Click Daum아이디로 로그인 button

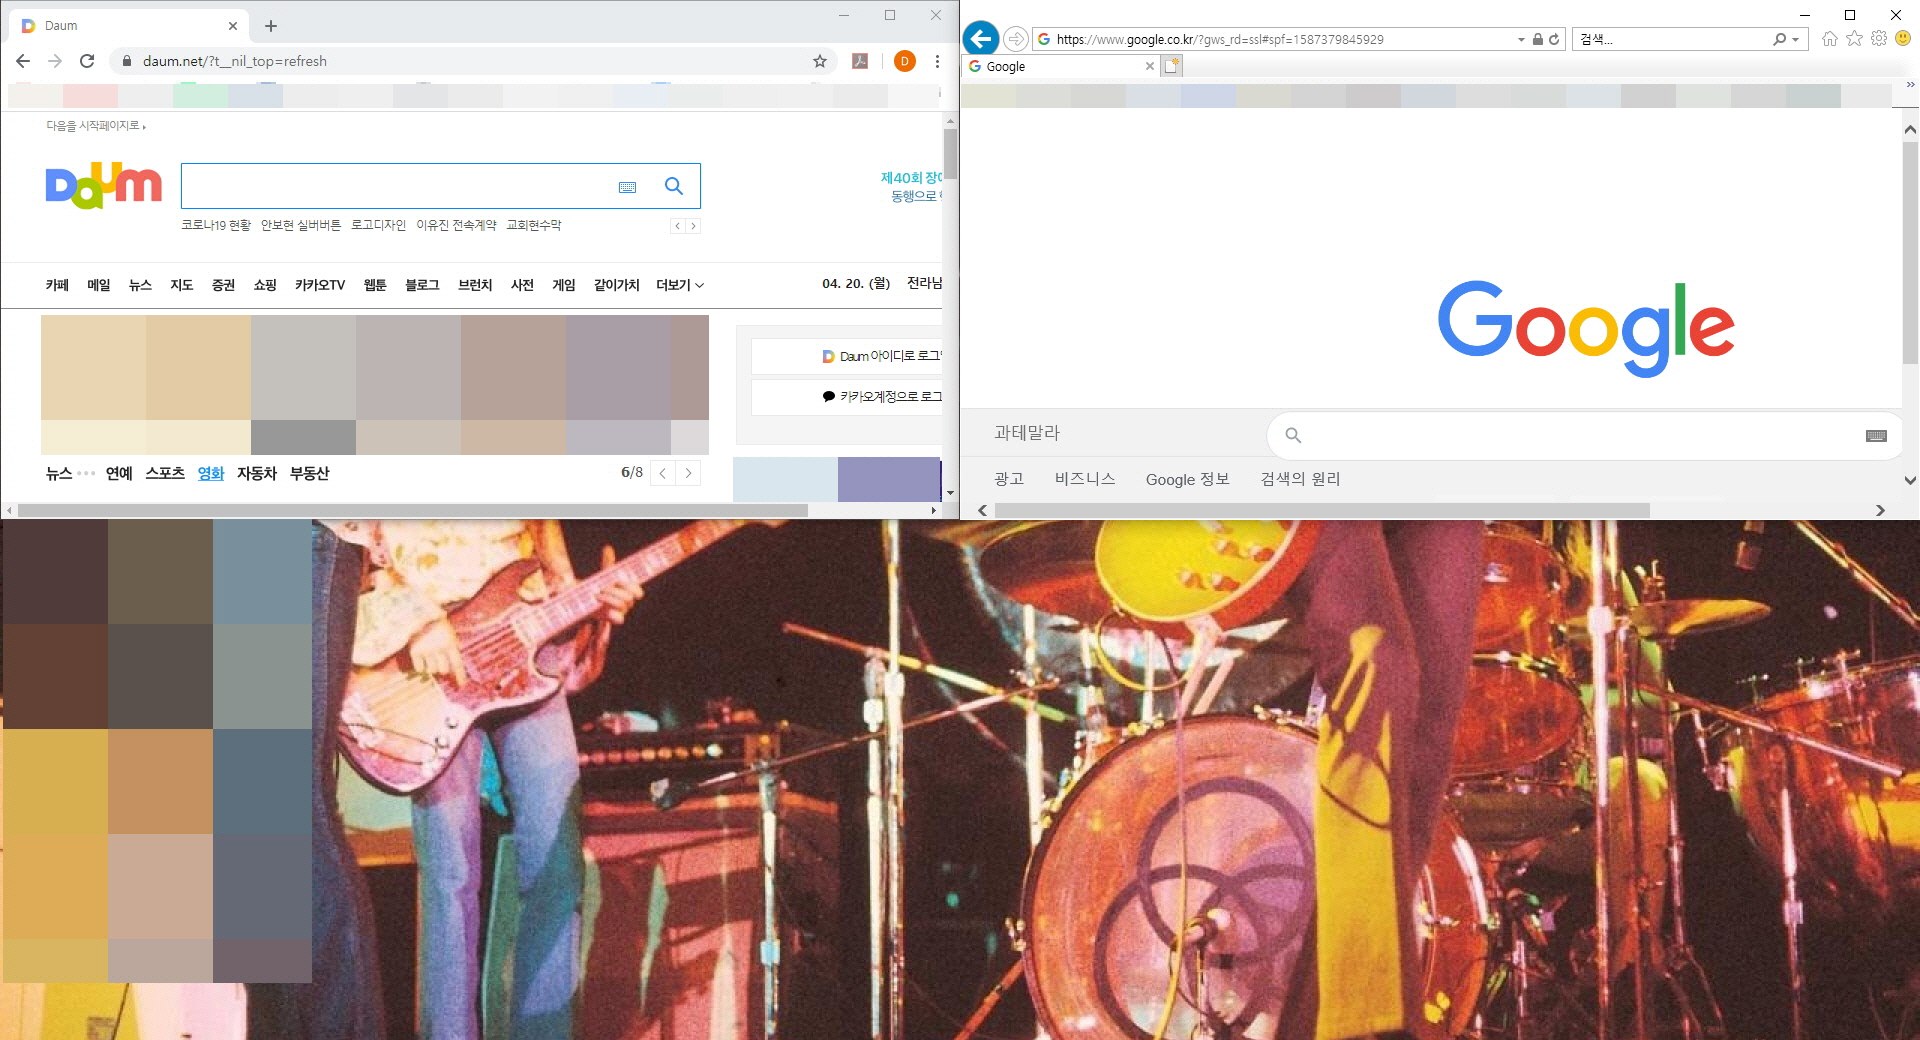847,356
